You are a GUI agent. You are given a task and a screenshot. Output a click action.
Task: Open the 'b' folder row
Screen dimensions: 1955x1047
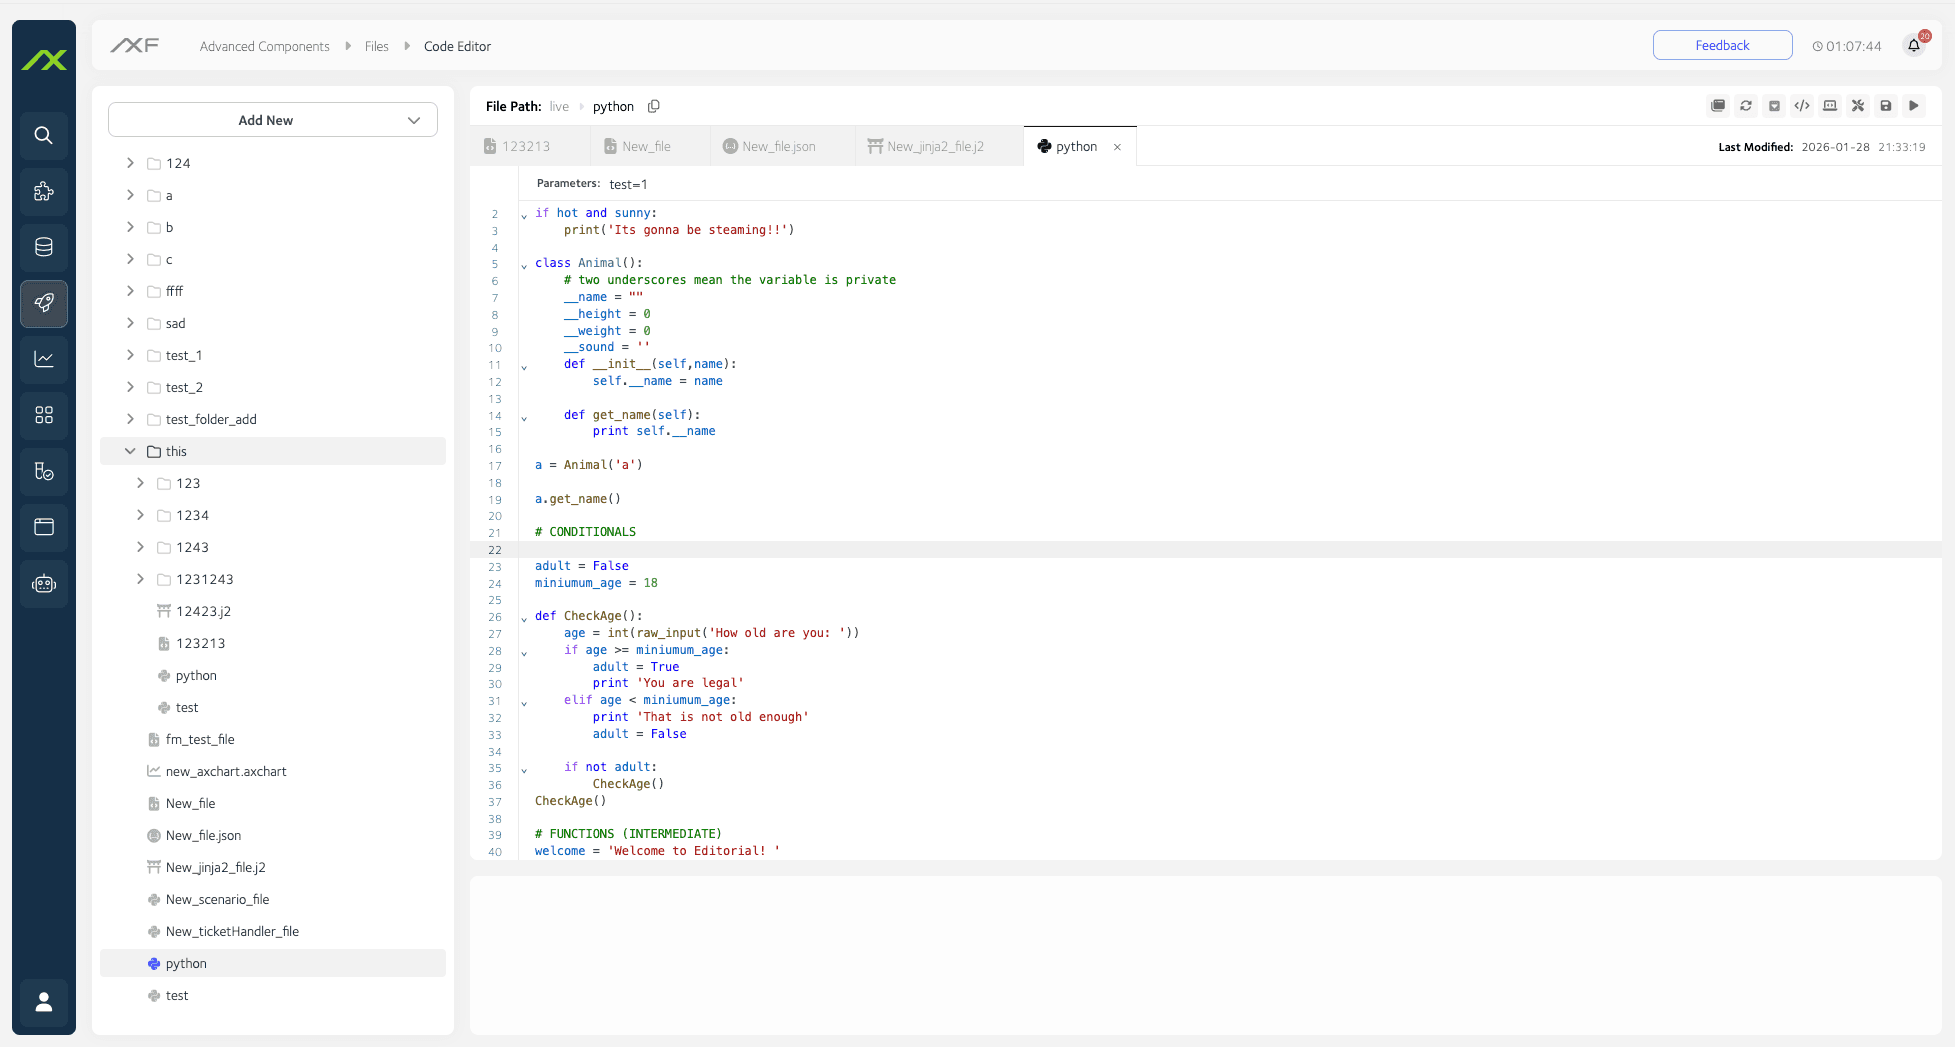(x=273, y=227)
